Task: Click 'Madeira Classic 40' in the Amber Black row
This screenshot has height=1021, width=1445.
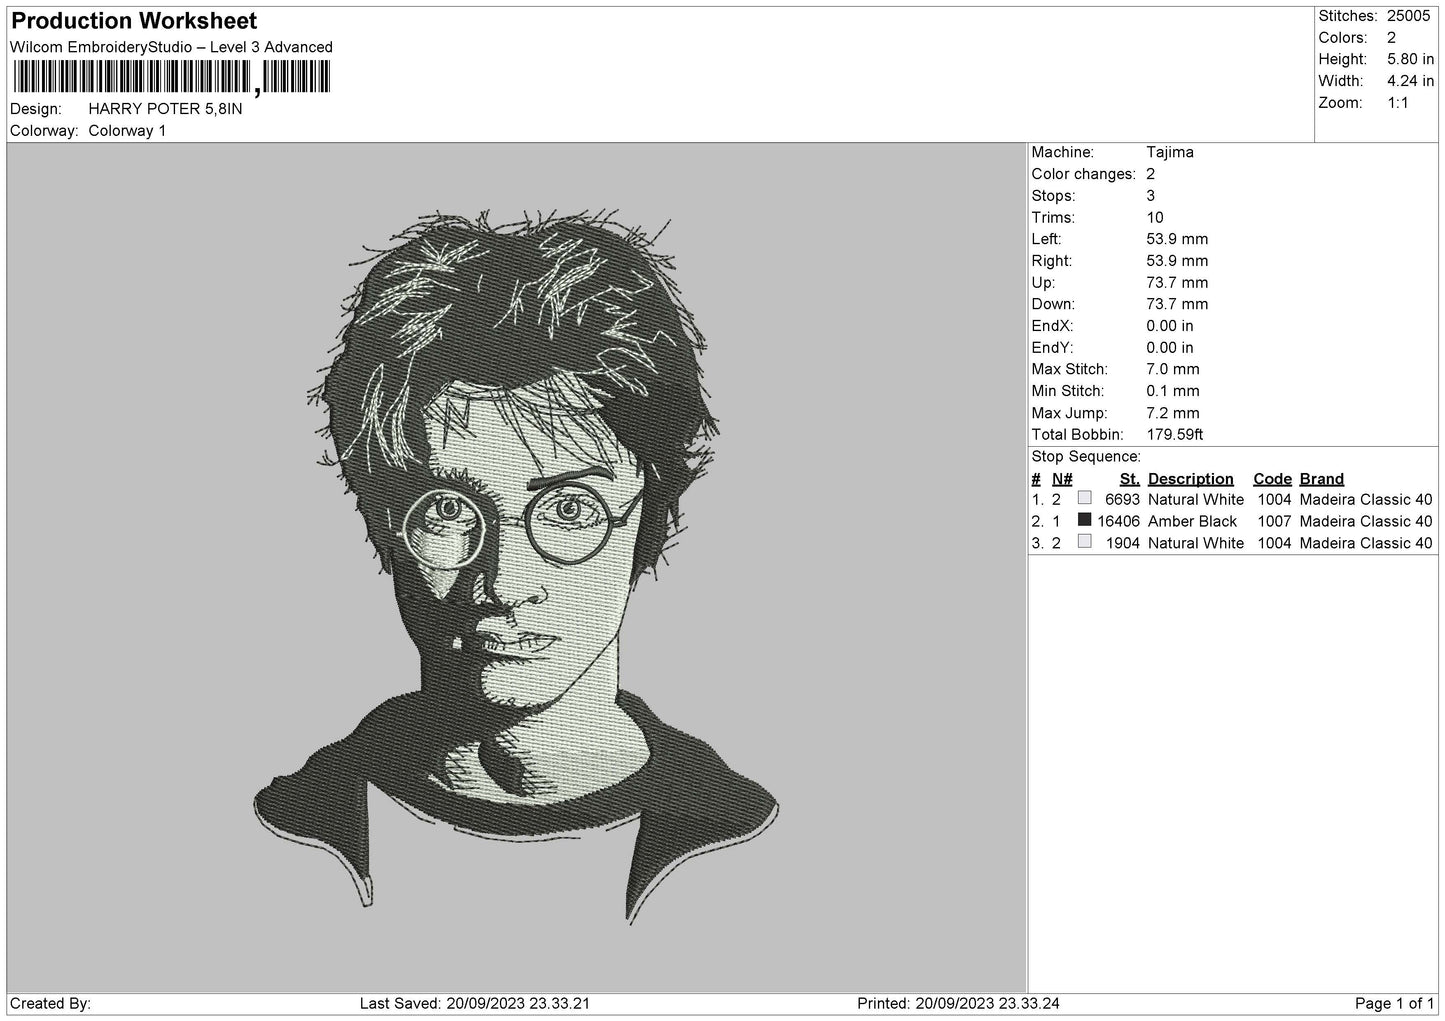Action: 1366,522
